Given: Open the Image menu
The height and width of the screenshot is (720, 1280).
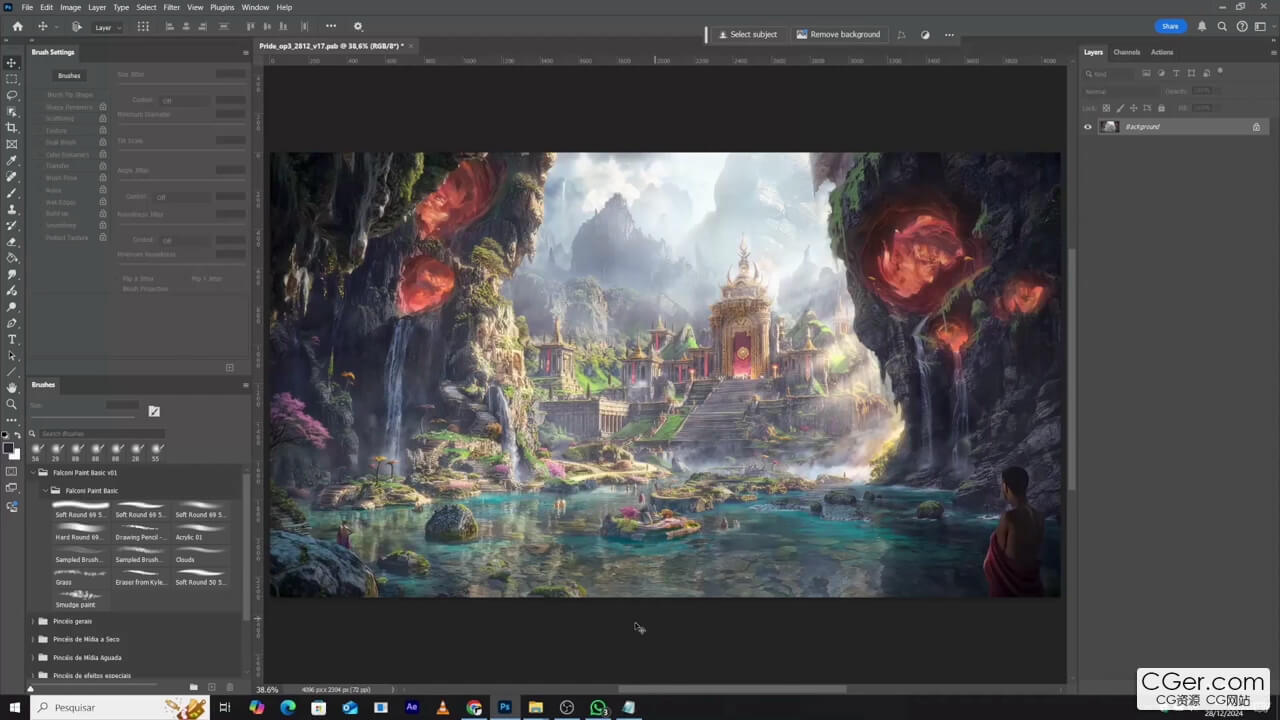Looking at the screenshot, I should coord(70,7).
